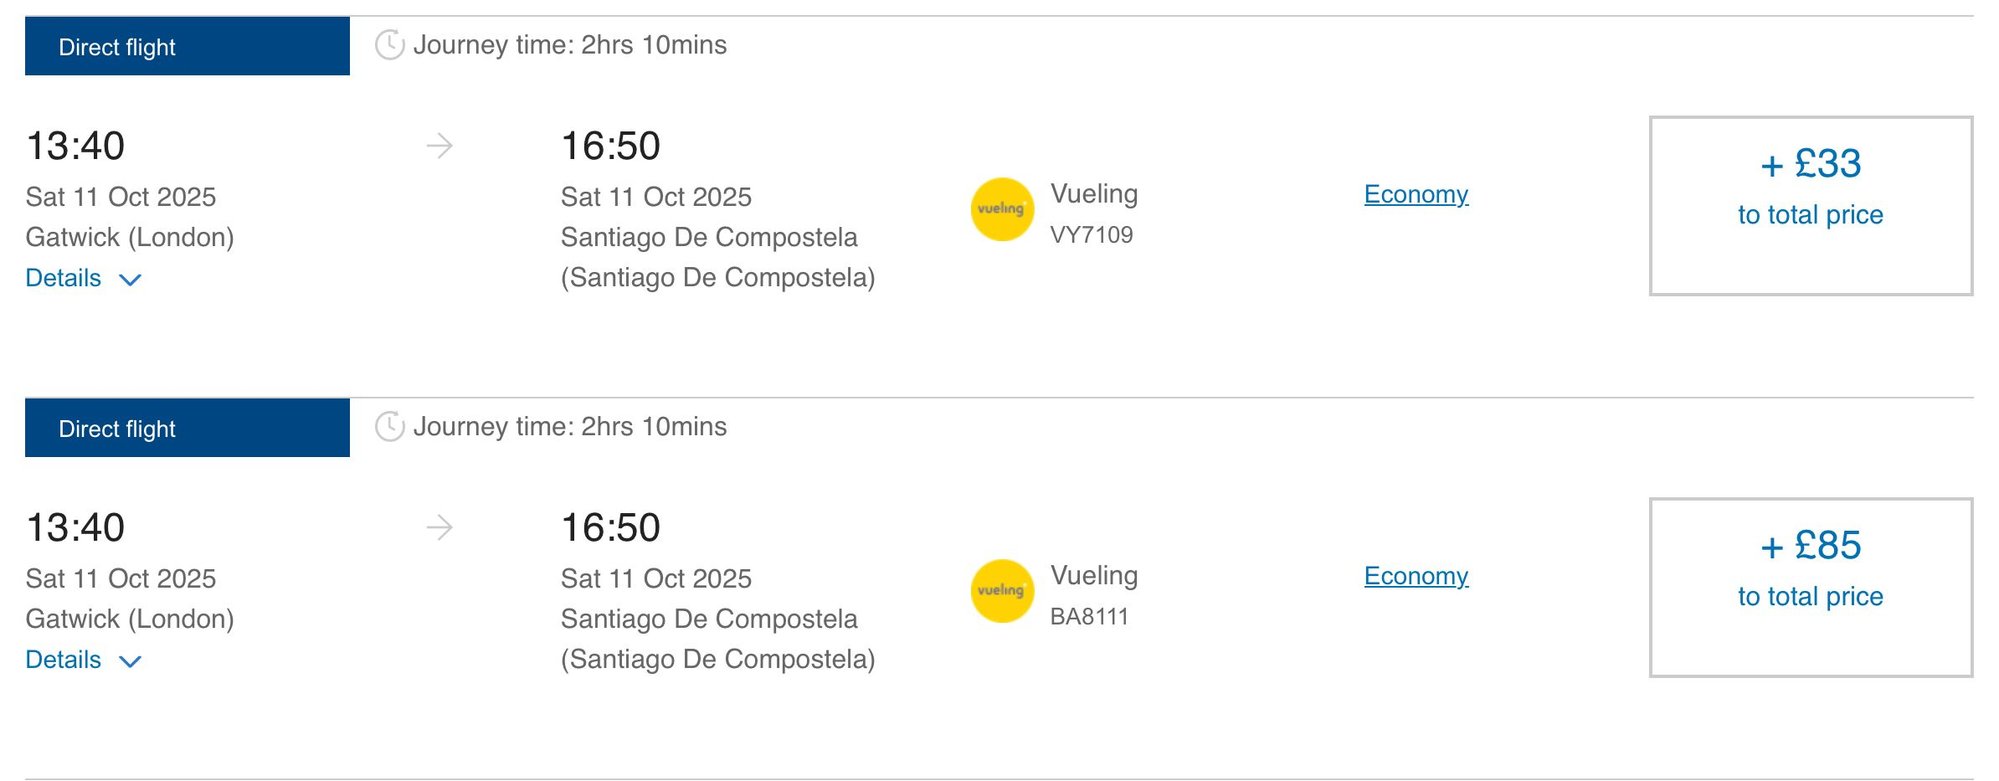This screenshot has width=1999, height=781.
Task: Click flight number VY7109
Action: [1091, 235]
